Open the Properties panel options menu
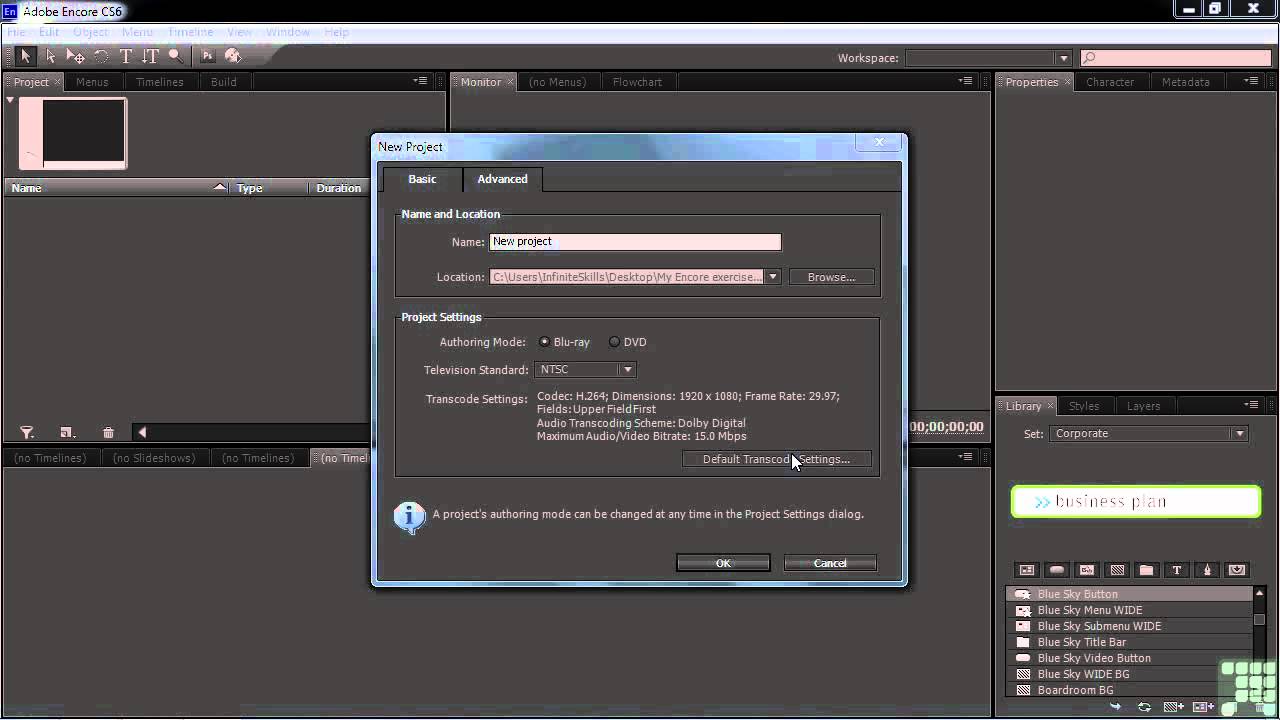This screenshot has width=1280, height=720. pos(1251,81)
